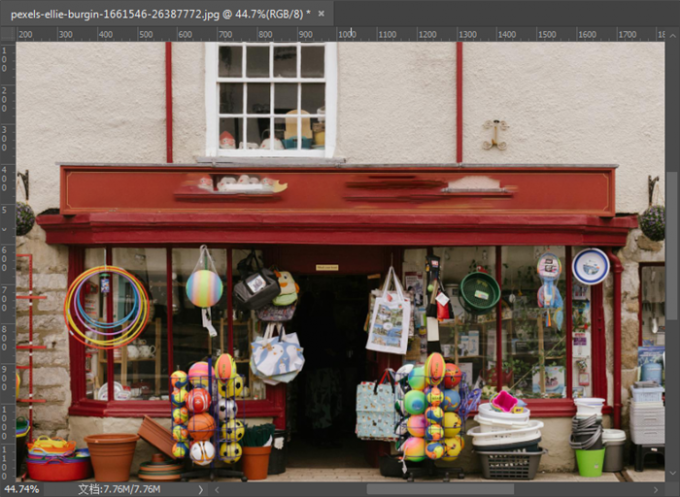Click the down arrow of vertical scrollbar
Viewport: 680px width, 497px height.
pos(673,474)
